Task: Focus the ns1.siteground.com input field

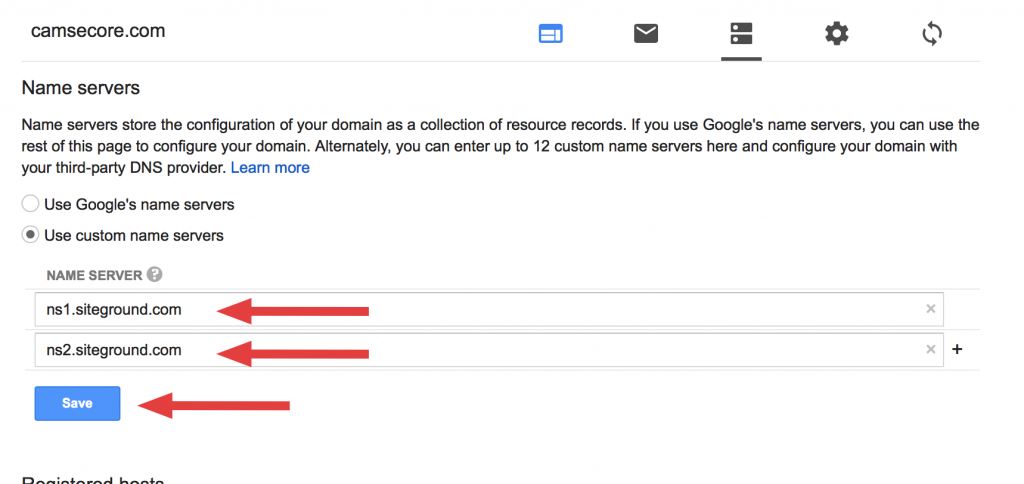Action: tap(489, 310)
